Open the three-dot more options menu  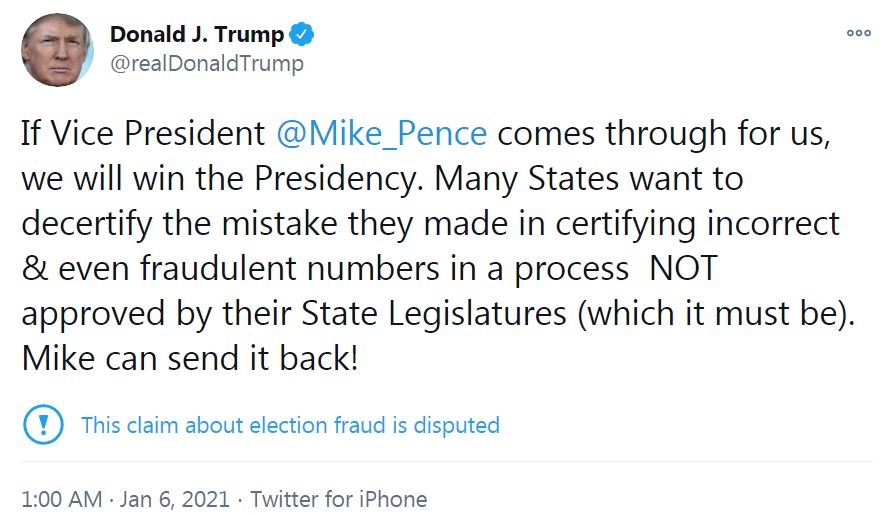click(858, 33)
